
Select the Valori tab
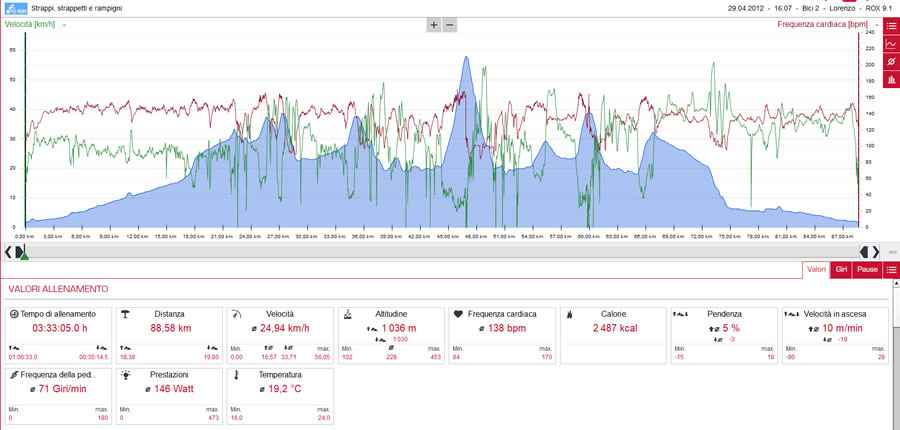(816, 269)
